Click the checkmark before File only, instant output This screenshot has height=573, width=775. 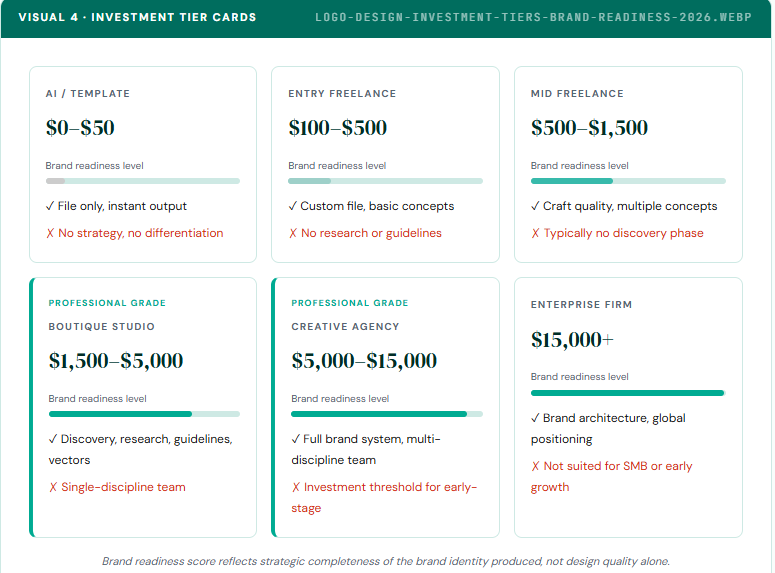[x=50, y=206]
